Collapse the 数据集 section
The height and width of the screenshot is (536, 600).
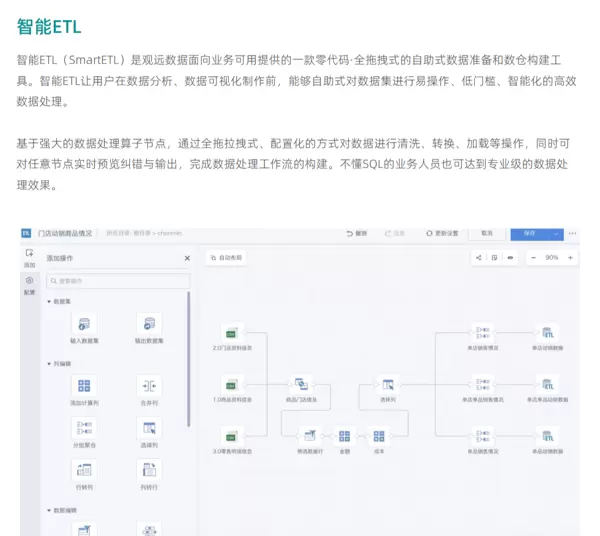49,301
